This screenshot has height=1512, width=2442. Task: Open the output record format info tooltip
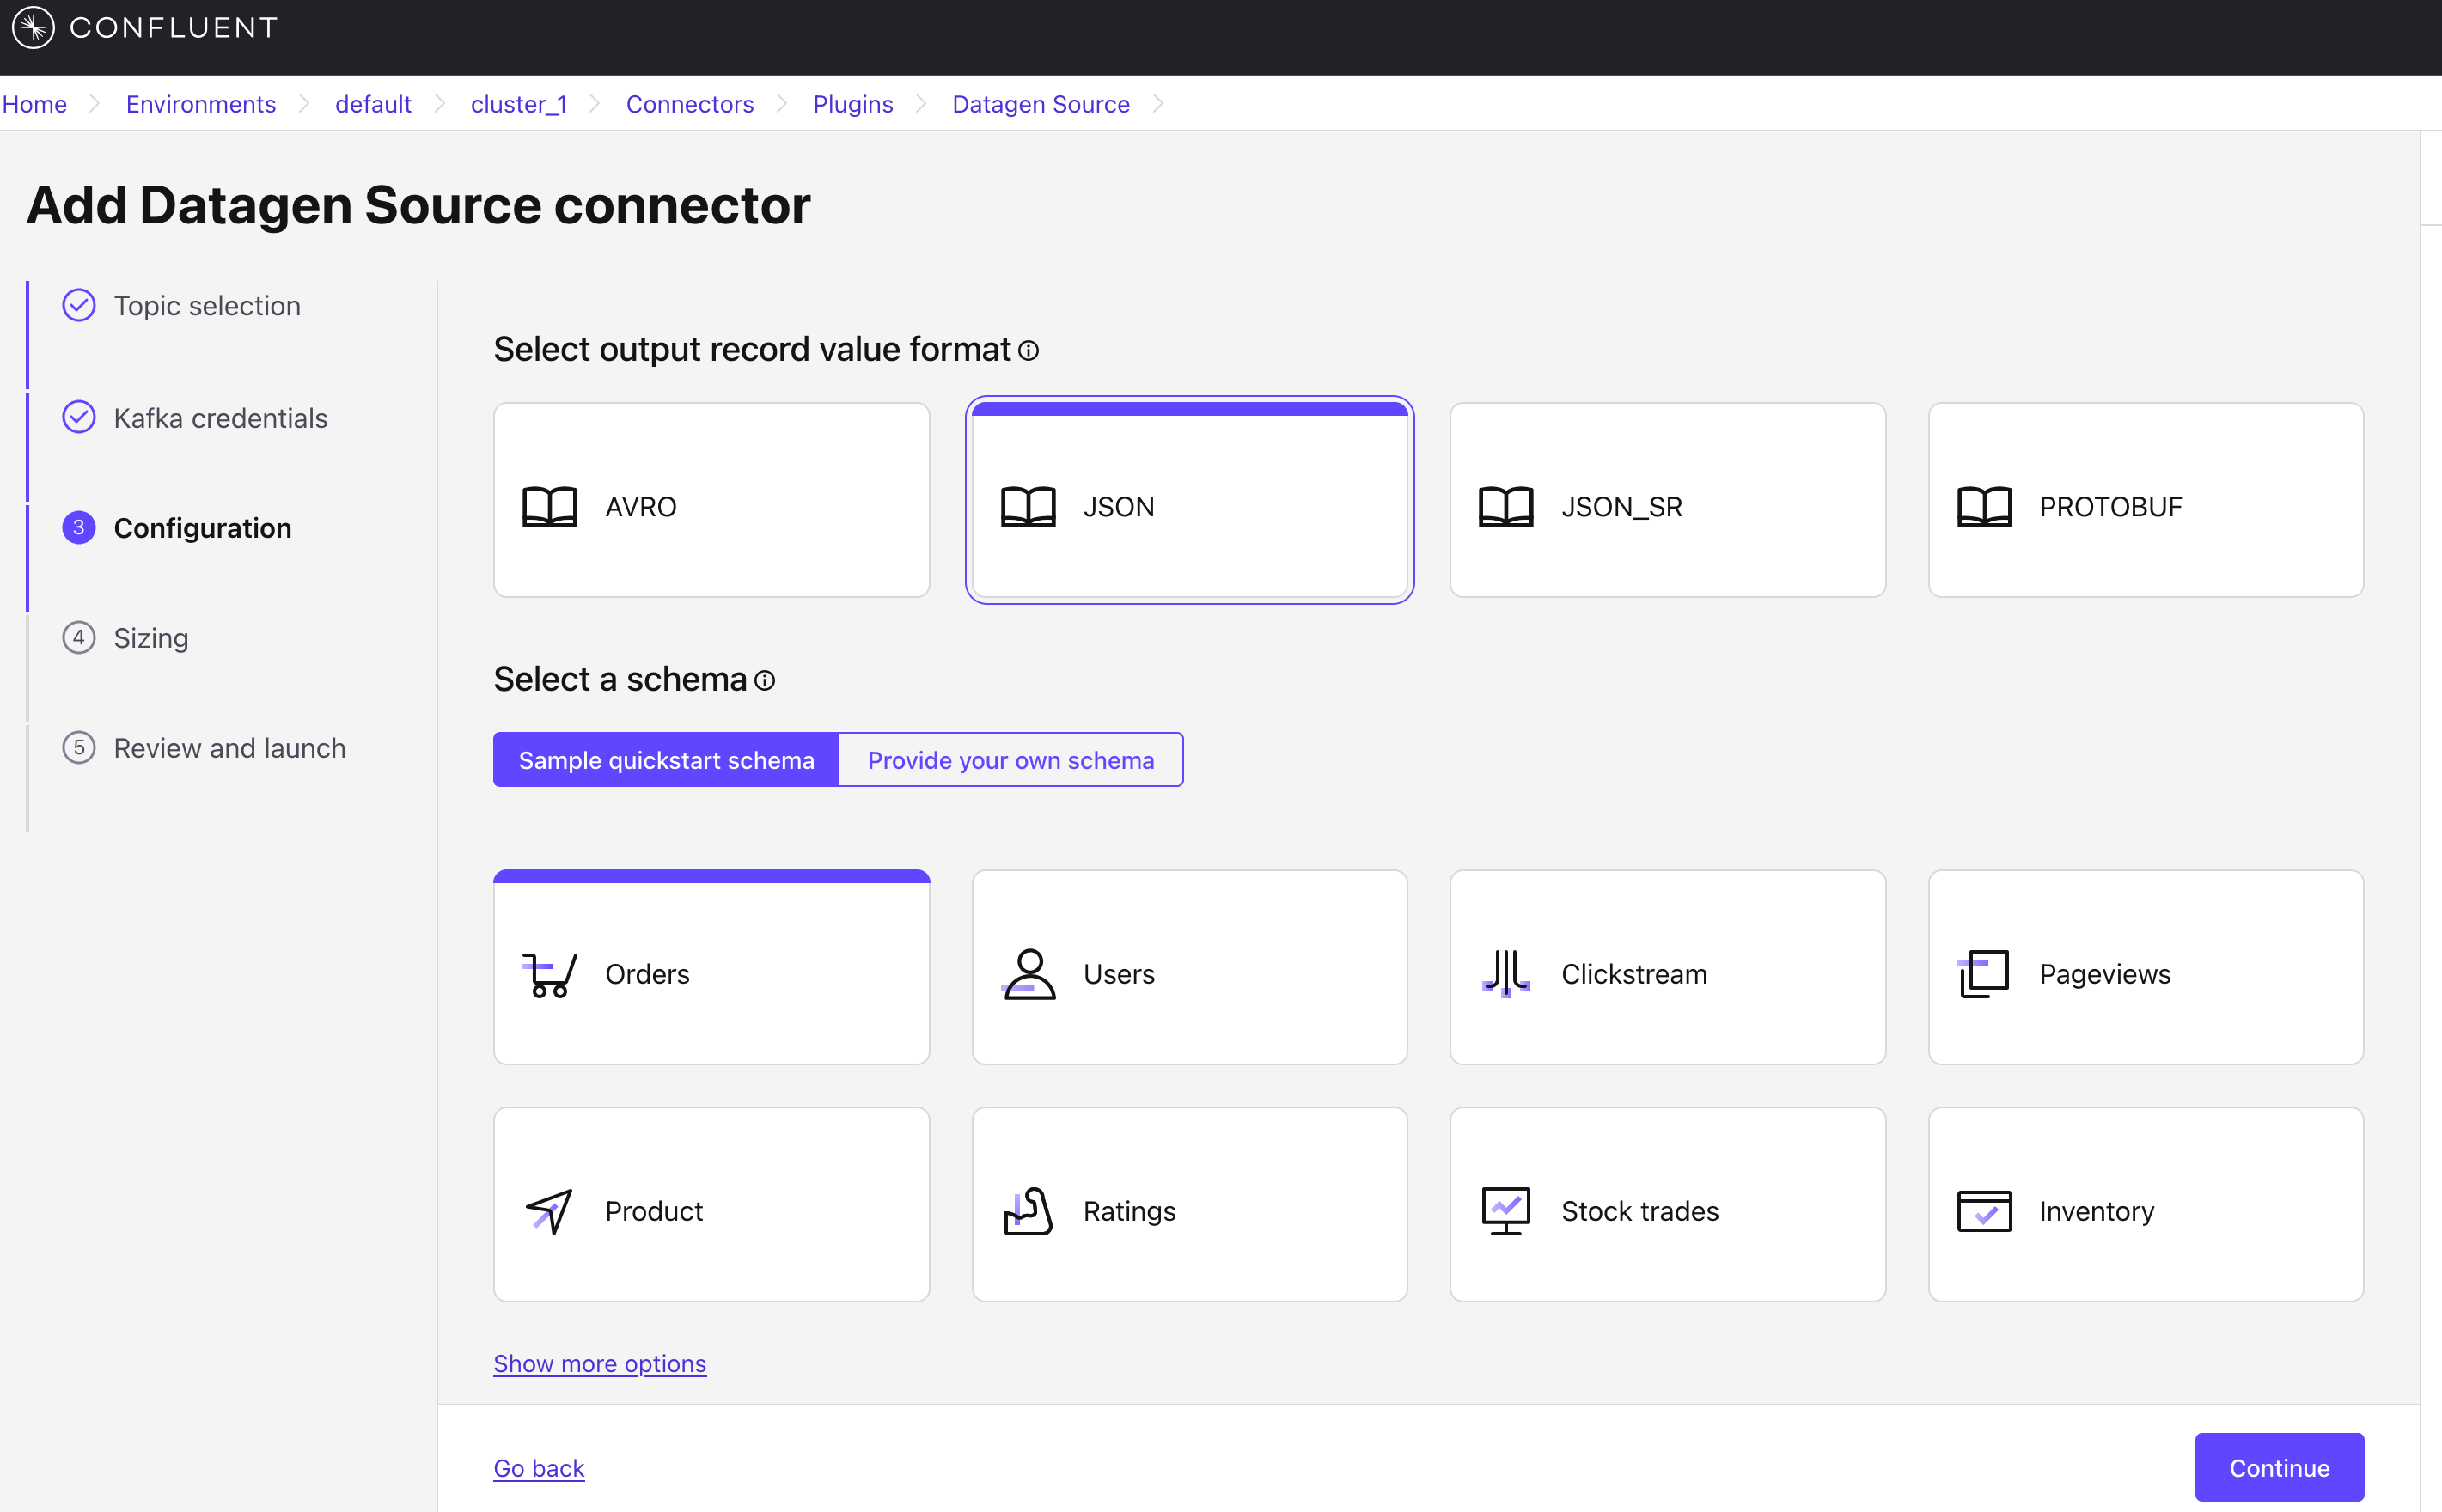1029,351
